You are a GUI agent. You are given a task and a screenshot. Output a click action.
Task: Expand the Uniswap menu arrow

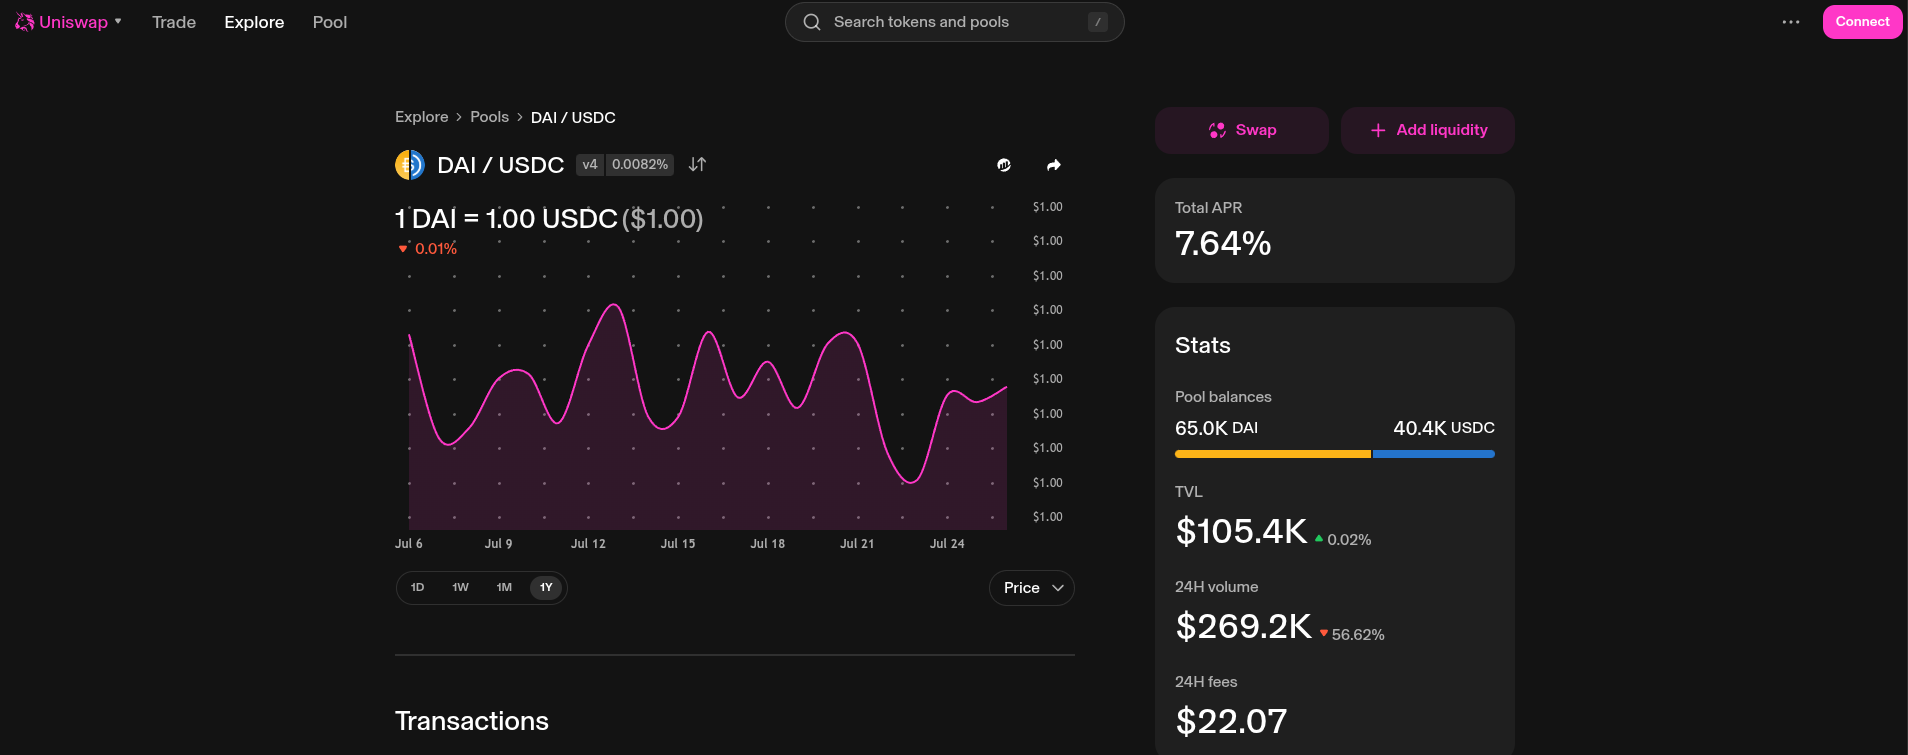click(118, 21)
